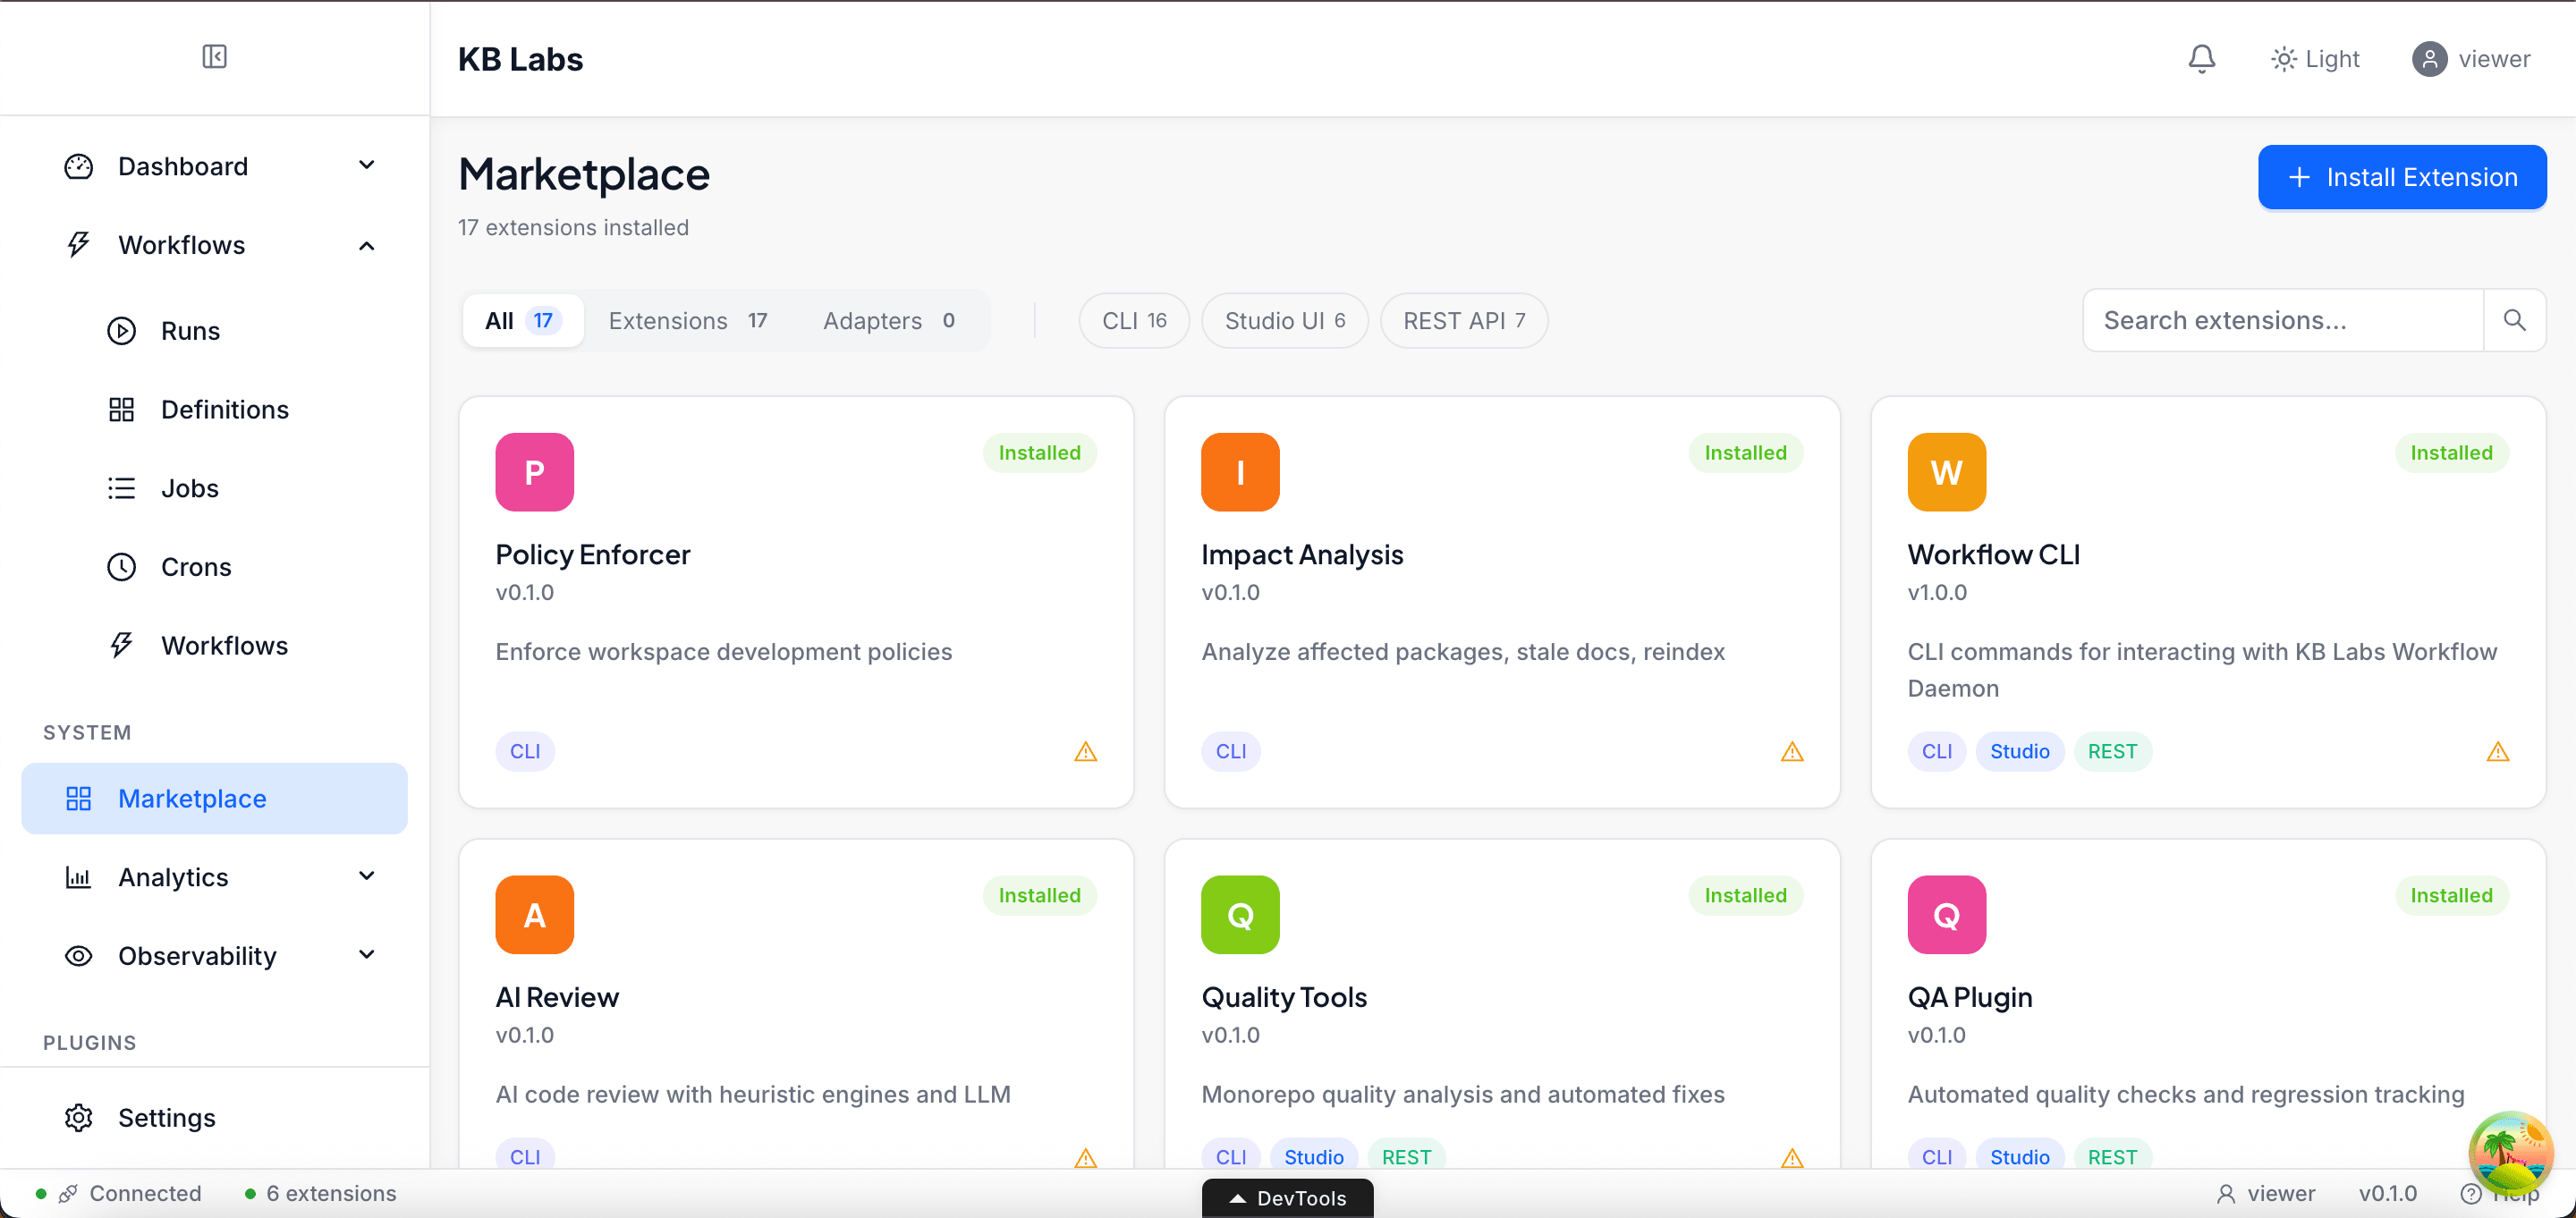Click the Definitions grid icon
The width and height of the screenshot is (2576, 1218).
pos(122,409)
